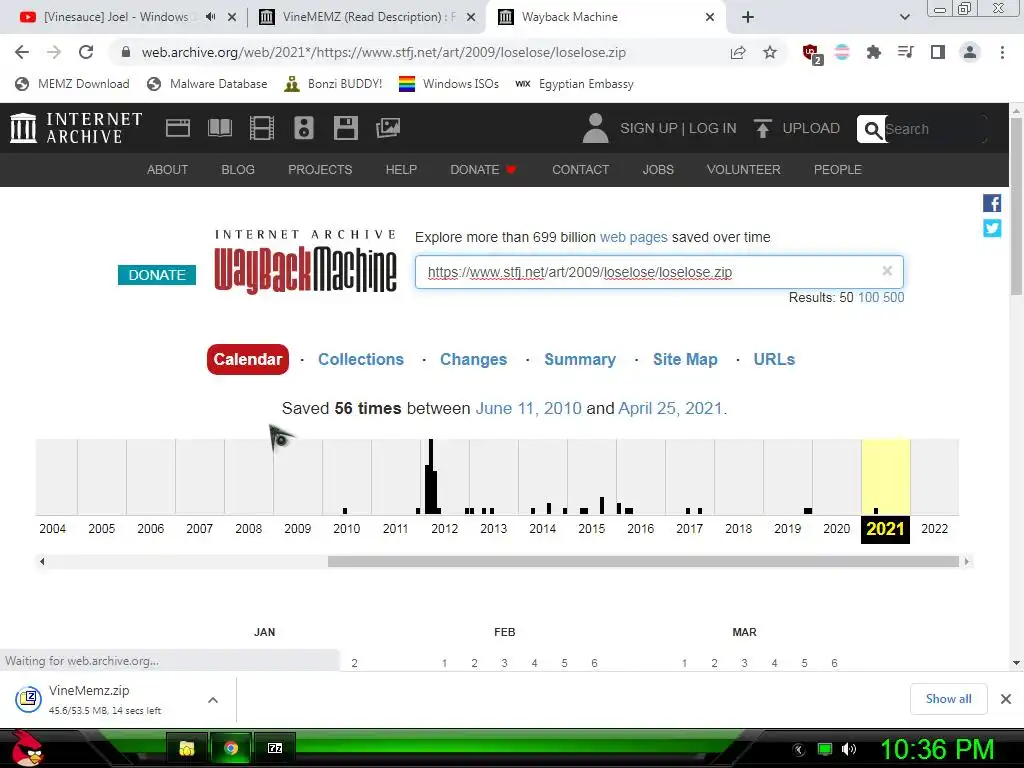
Task: Open the ABOUT menu item
Action: pos(167,169)
